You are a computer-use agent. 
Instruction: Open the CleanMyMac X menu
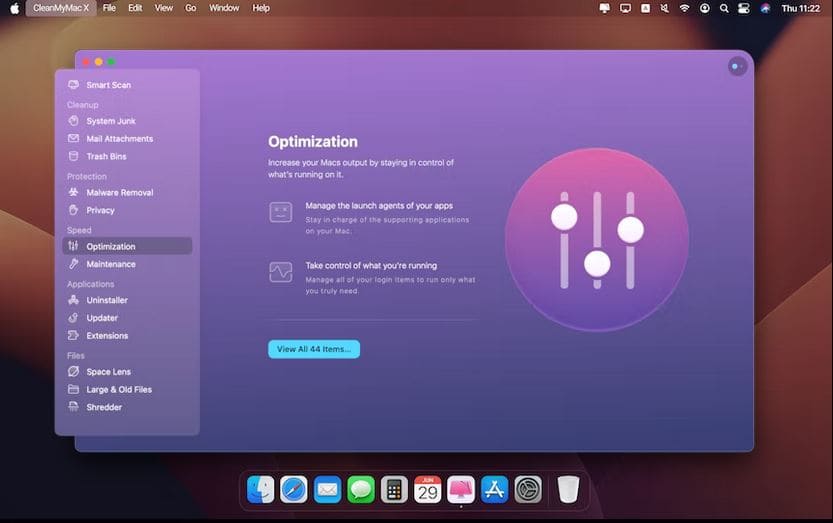tap(61, 8)
